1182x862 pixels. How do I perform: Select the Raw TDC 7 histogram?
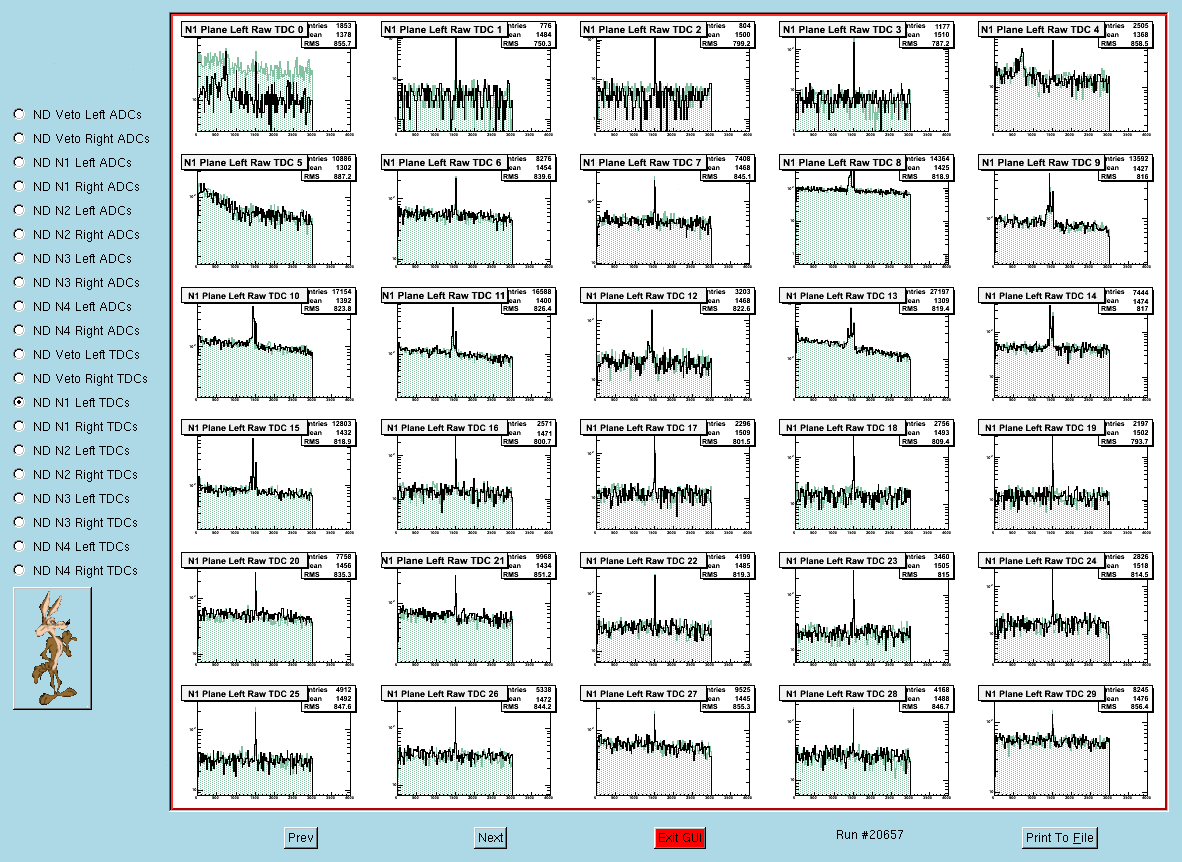666,213
